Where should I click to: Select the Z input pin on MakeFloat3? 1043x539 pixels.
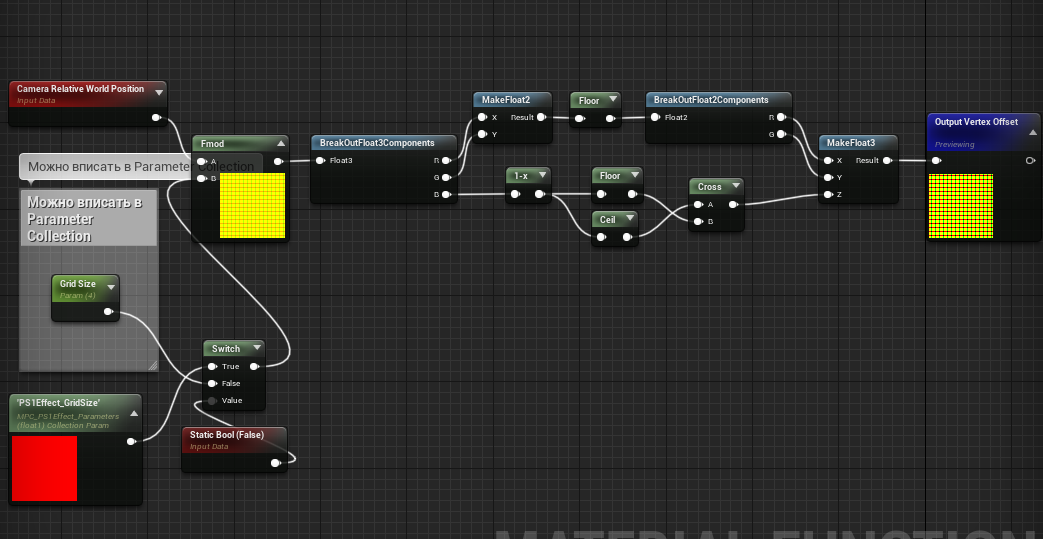(828, 195)
